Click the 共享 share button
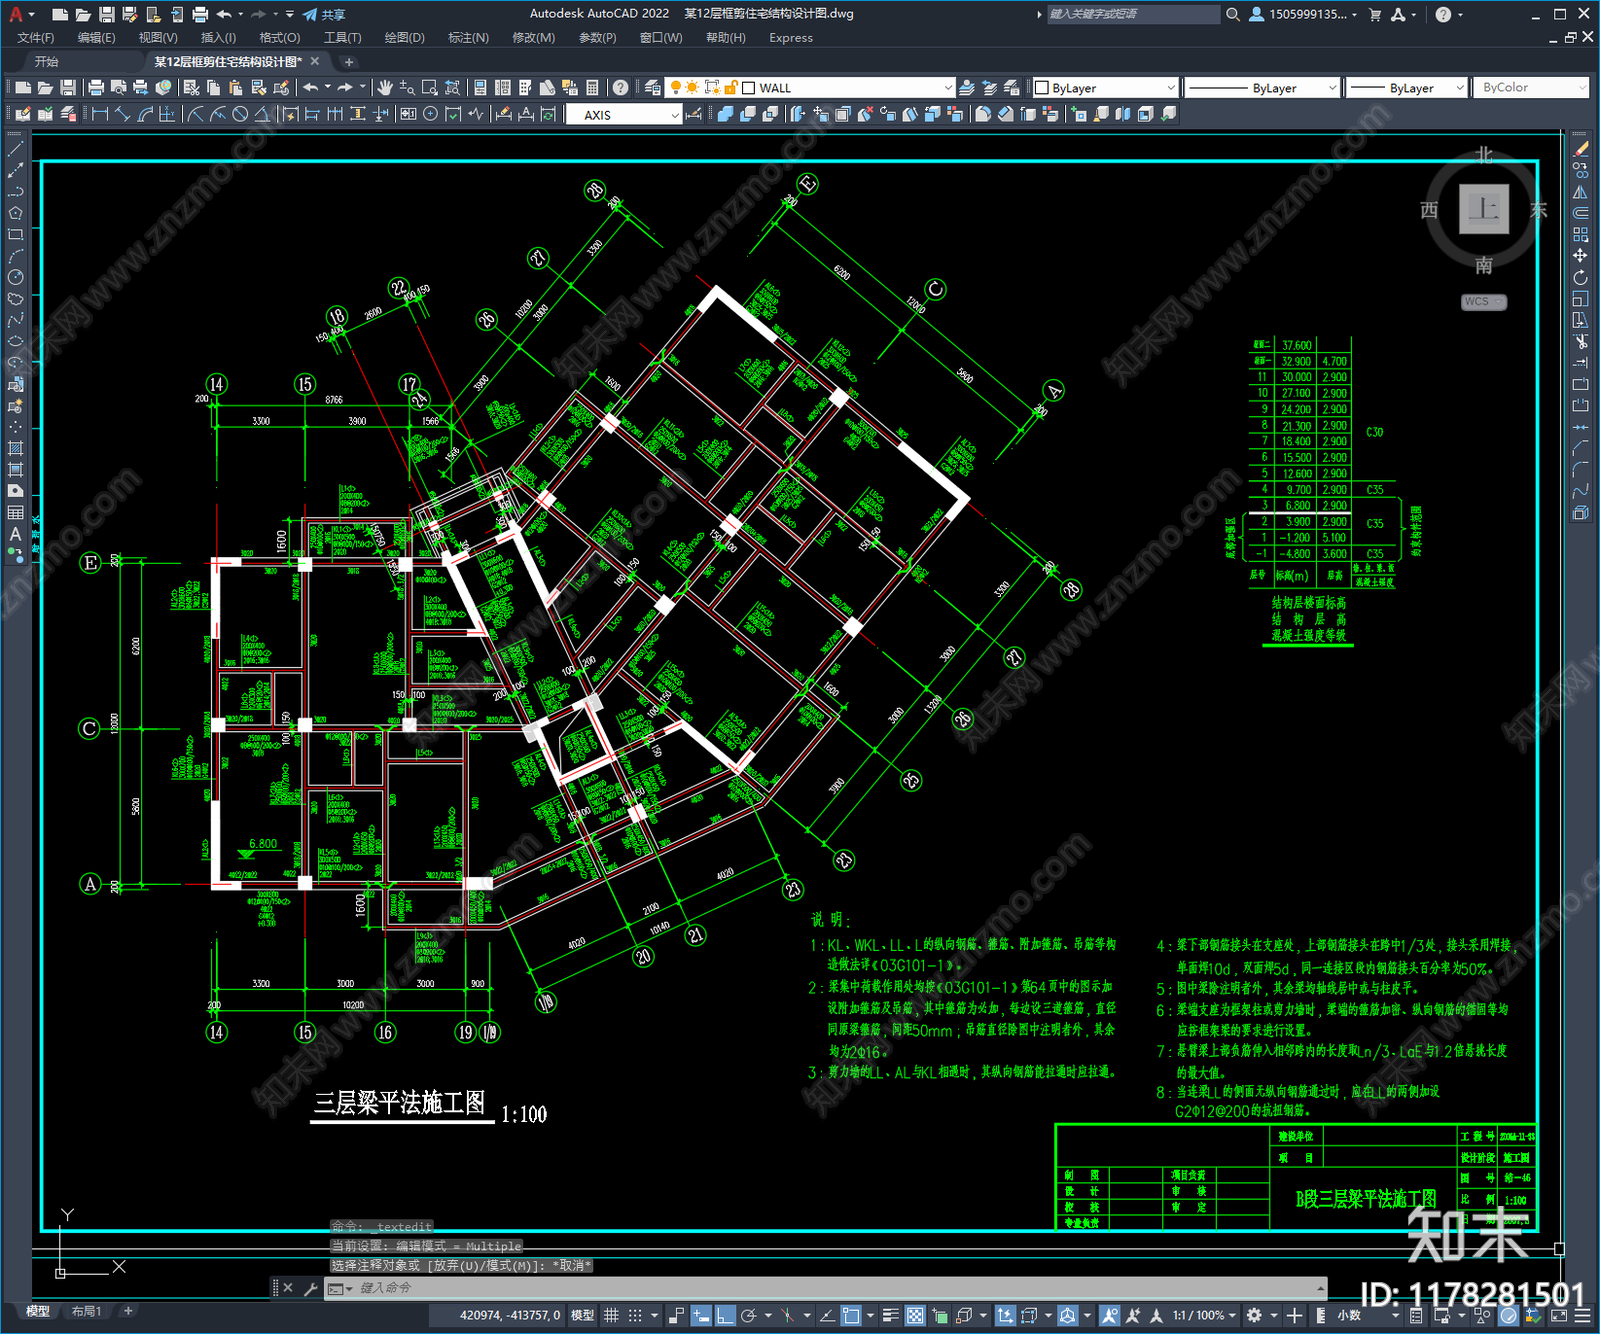 tap(324, 14)
